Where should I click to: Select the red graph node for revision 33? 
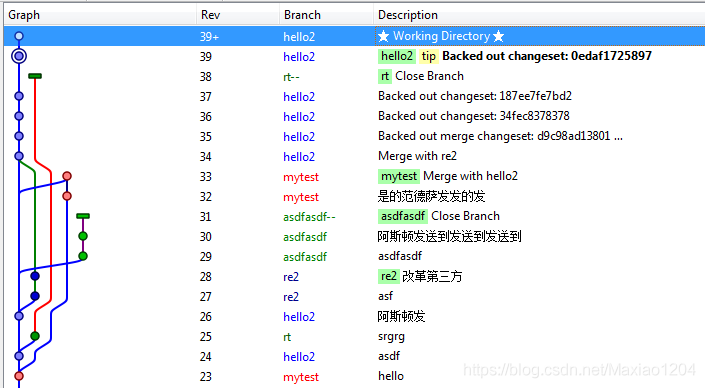(x=67, y=176)
